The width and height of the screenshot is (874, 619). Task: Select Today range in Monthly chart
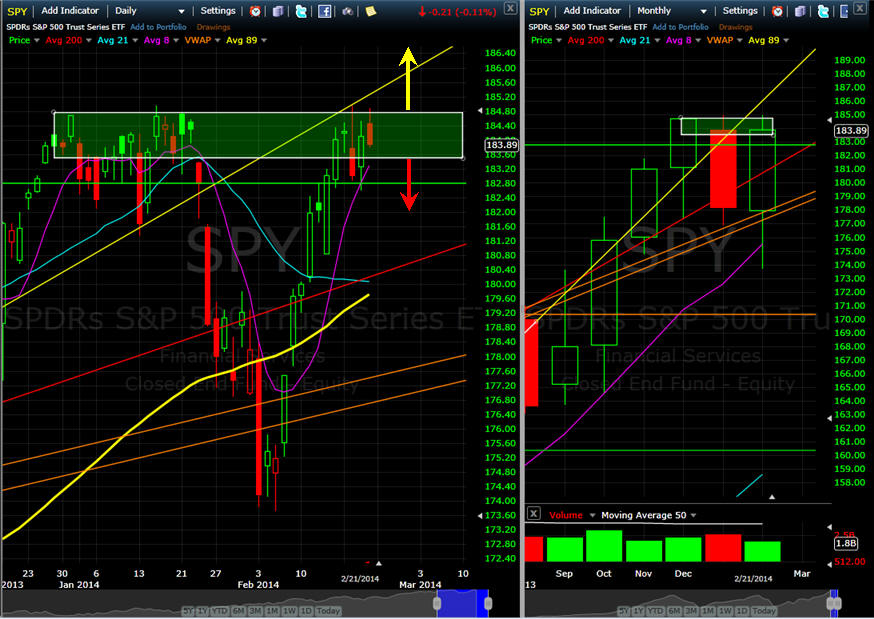coord(764,611)
